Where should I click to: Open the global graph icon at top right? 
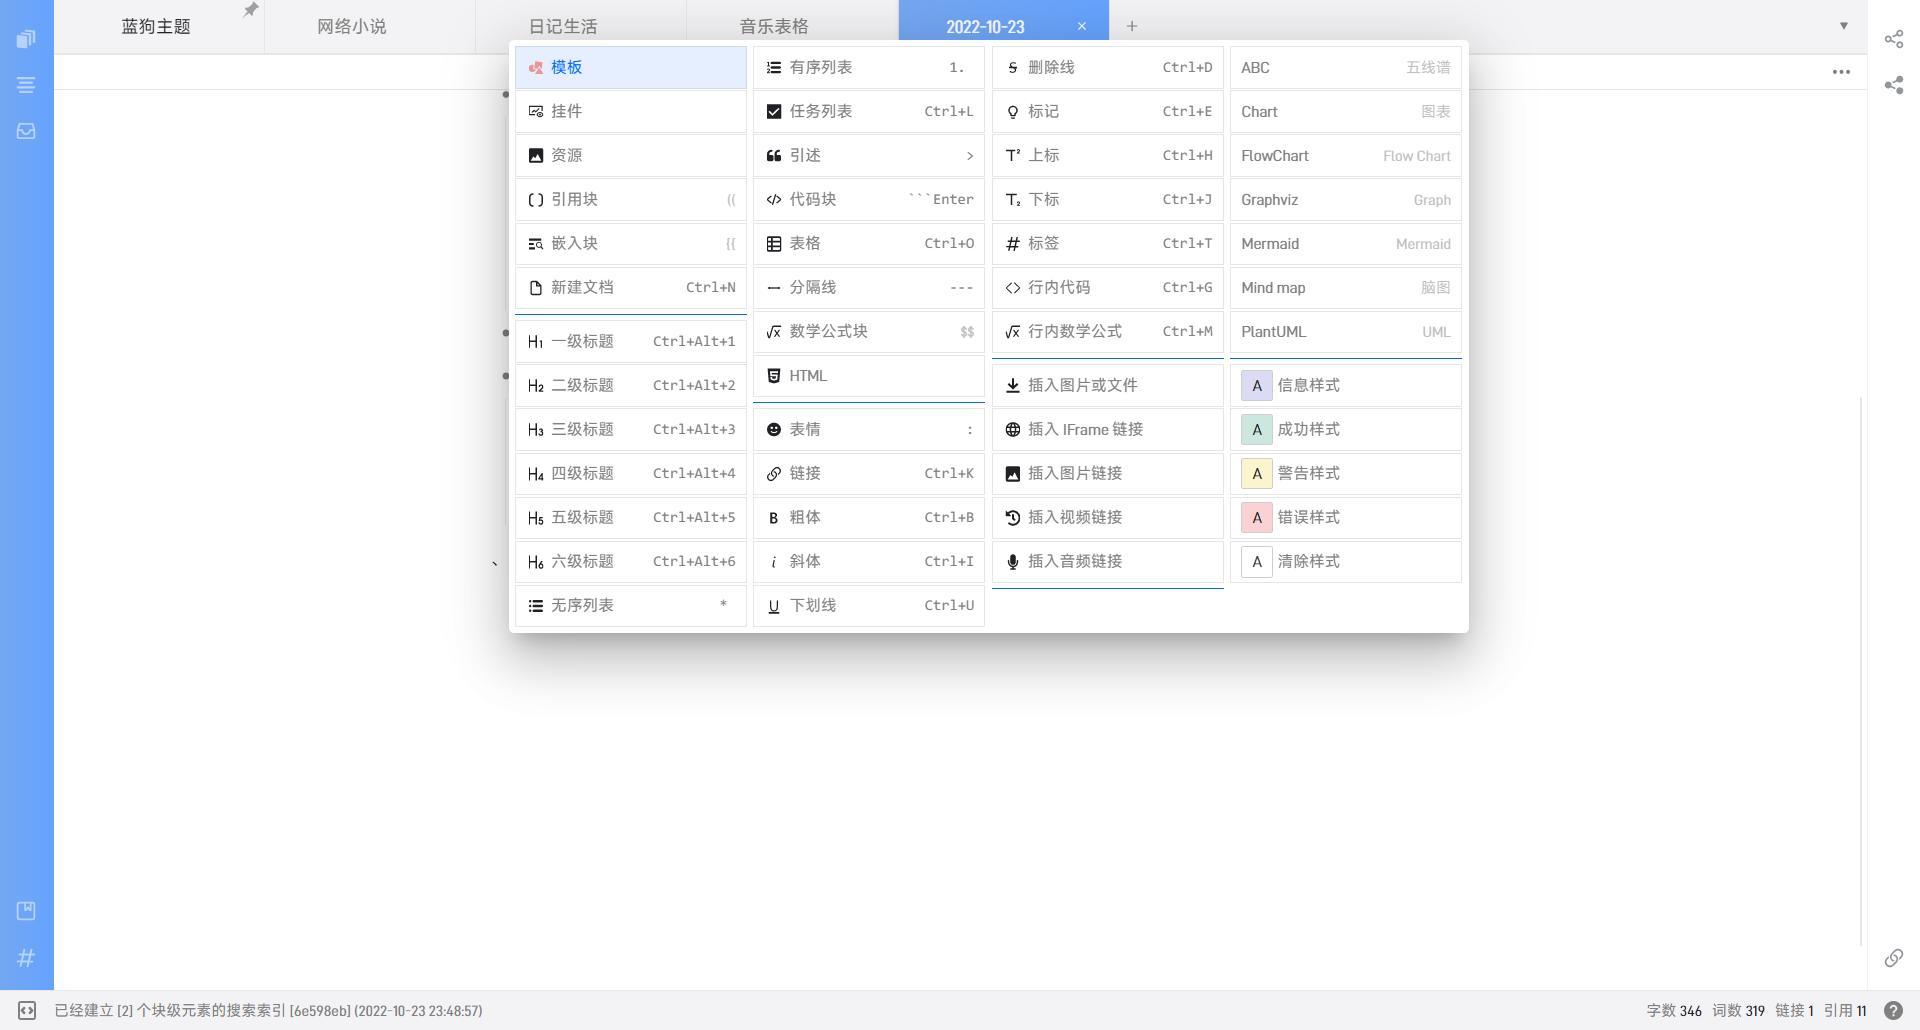pos(1894,39)
